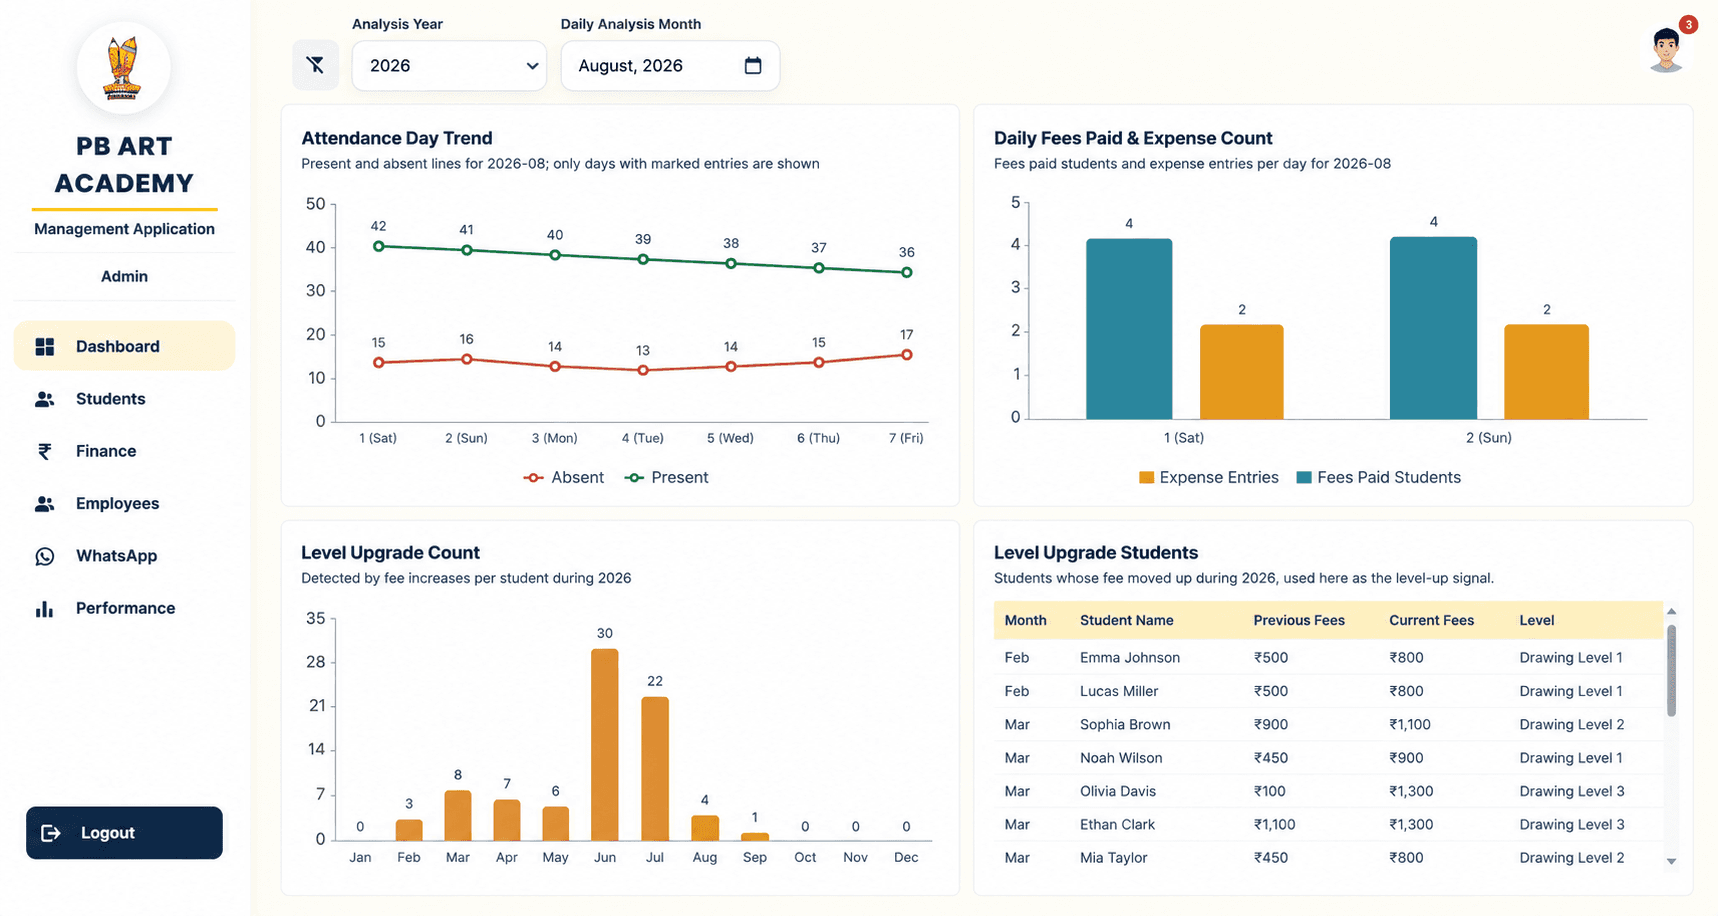Toggle the Fees Paid Students legend
1718x916 pixels.
click(1379, 478)
